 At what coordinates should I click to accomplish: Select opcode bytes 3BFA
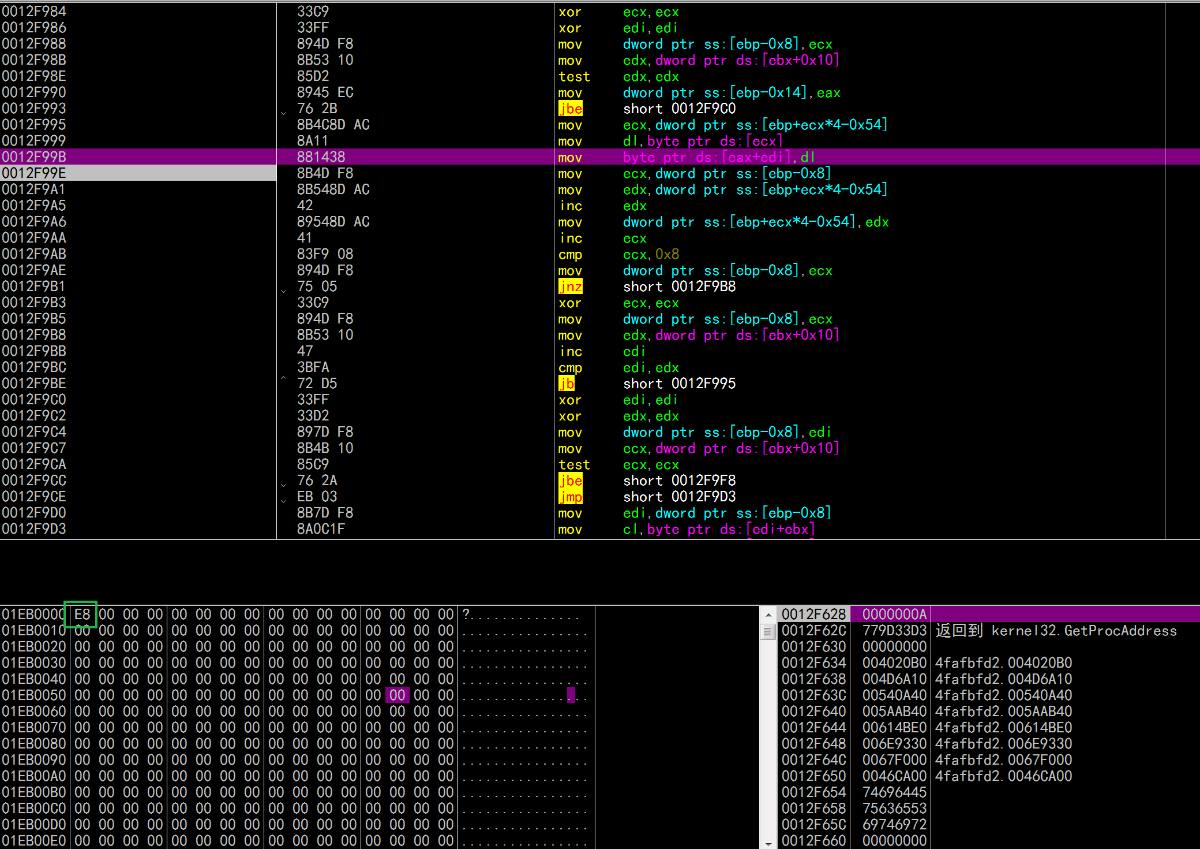tap(313, 368)
